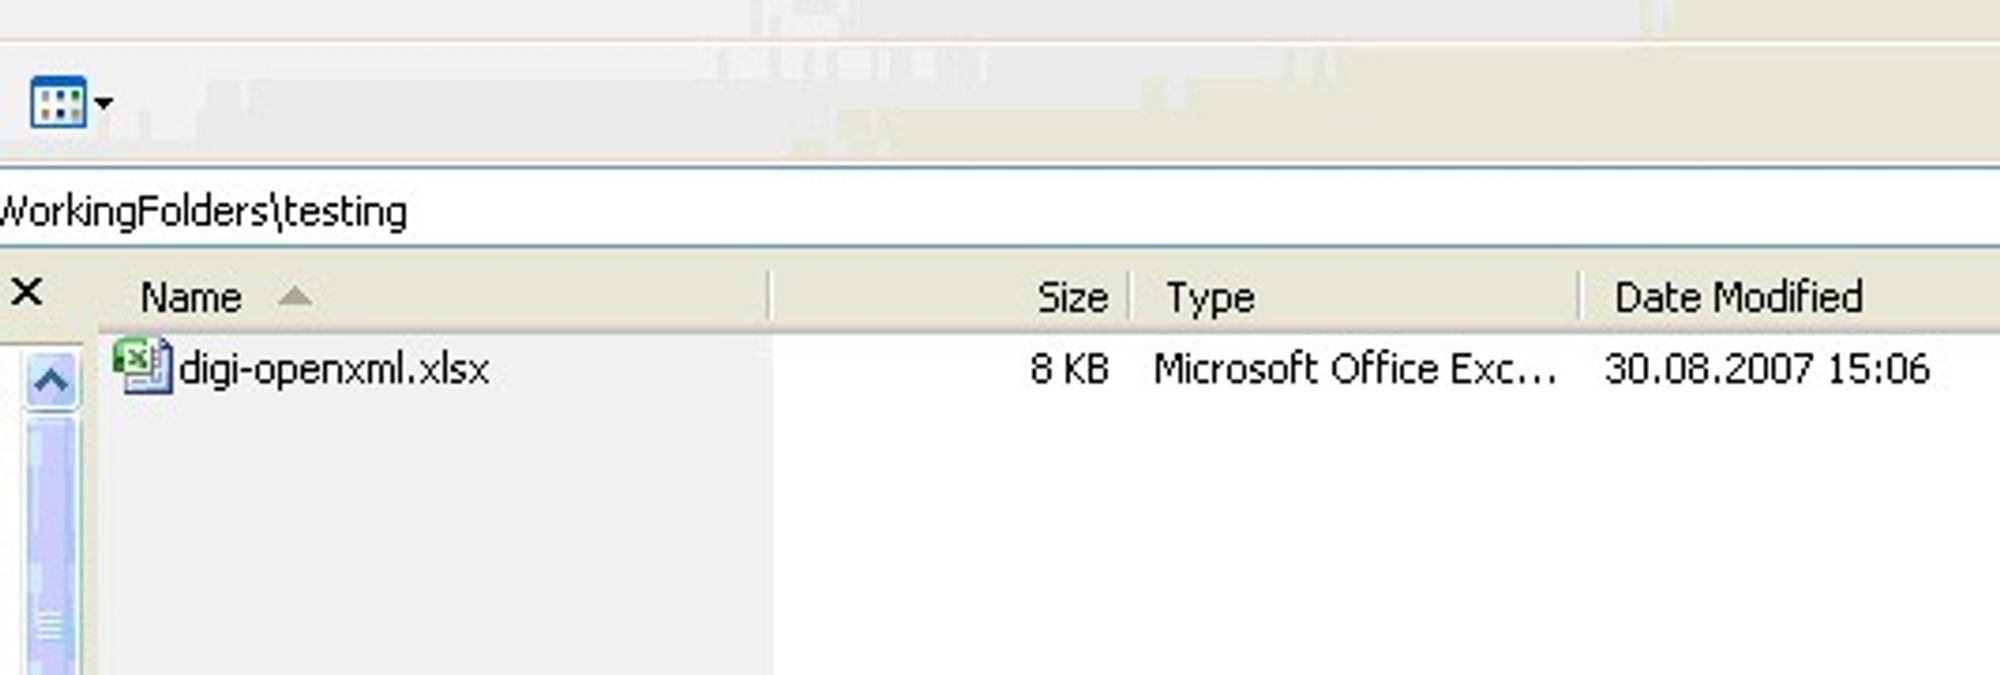Click the Views toolbar icon
Image resolution: width=2000 pixels, height=675 pixels.
58,102
